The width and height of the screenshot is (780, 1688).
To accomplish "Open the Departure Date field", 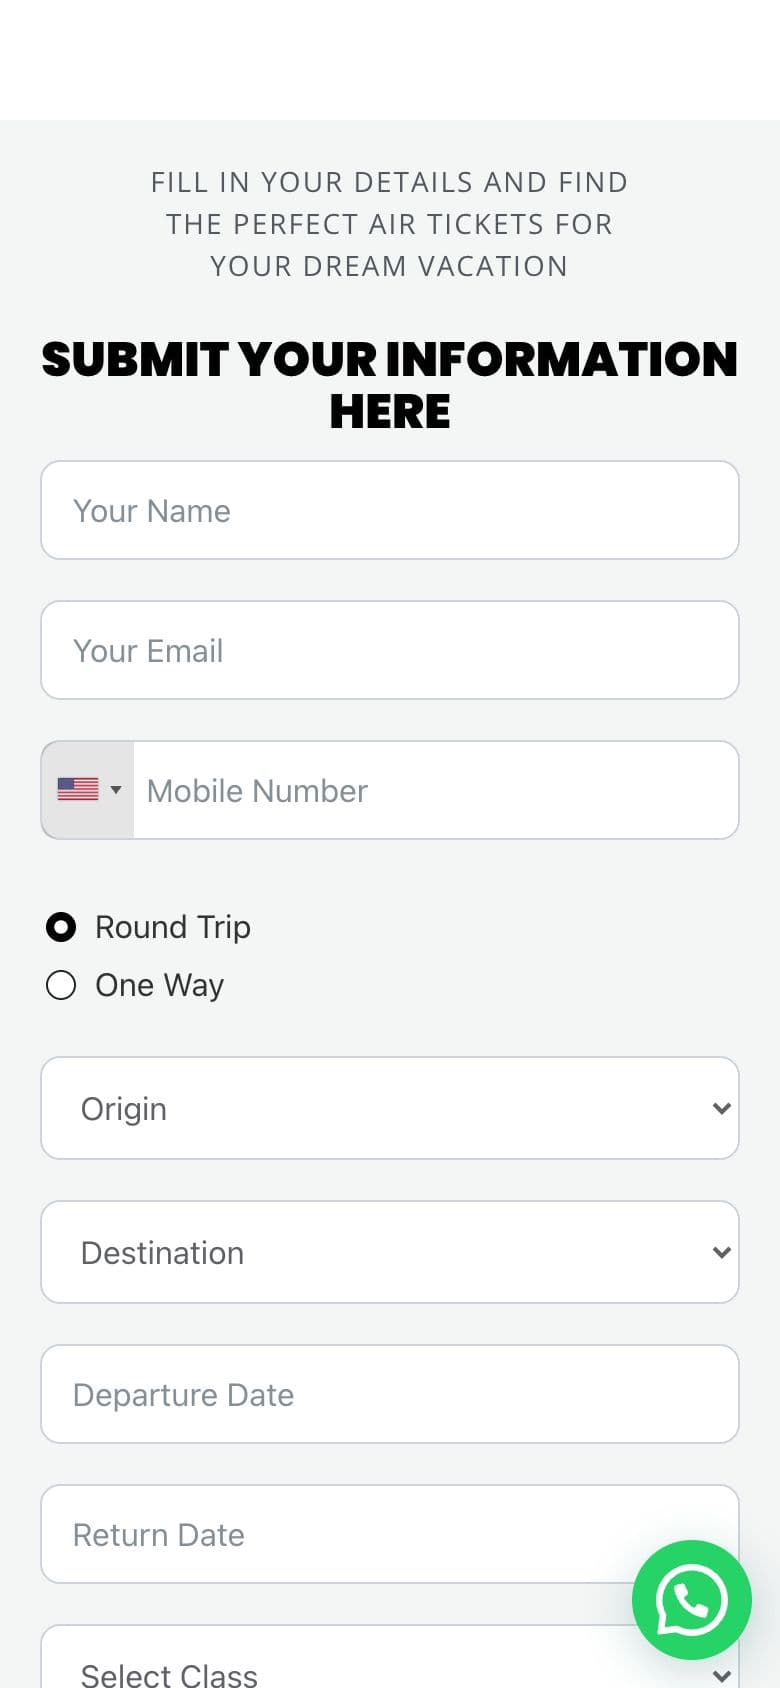I will pyautogui.click(x=390, y=1394).
